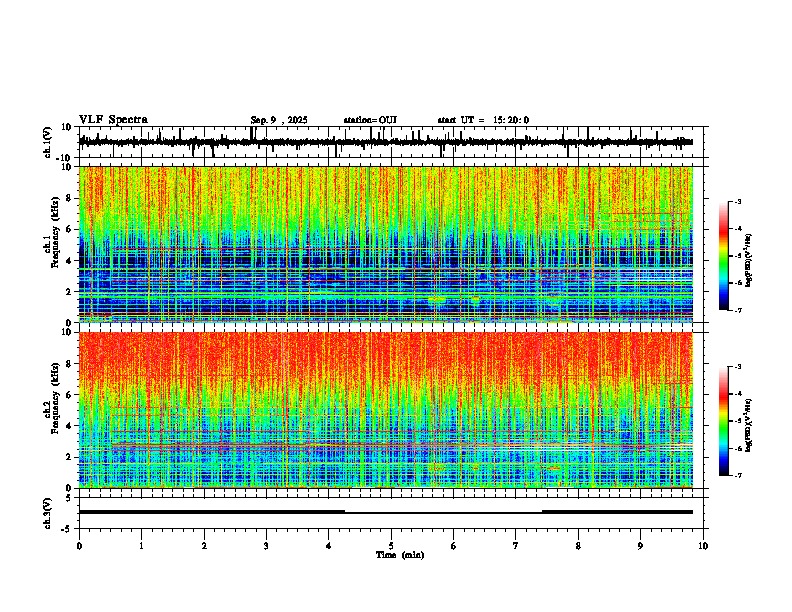Screen dimensions: 792x612
Task: Click the ch.3 black signal bar
Action: [x=386, y=512]
